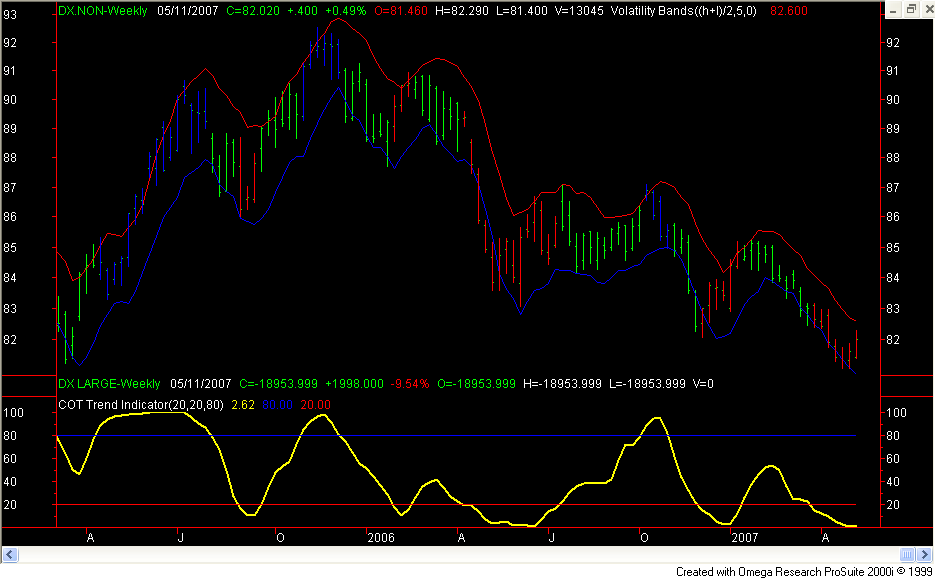Screen dimensions: 935x578
Task: Click the C=-18953.999 close value
Action: pyautogui.click(x=278, y=384)
